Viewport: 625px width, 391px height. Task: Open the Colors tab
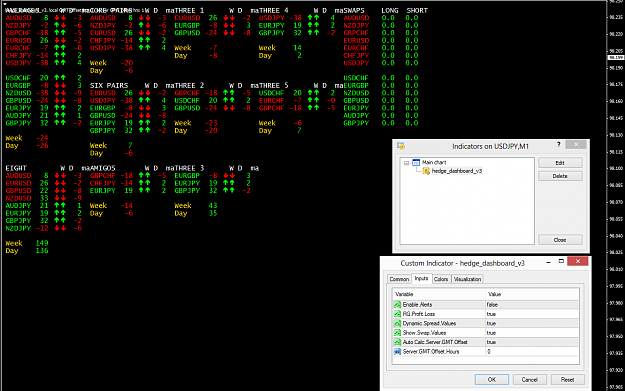pyautogui.click(x=441, y=279)
